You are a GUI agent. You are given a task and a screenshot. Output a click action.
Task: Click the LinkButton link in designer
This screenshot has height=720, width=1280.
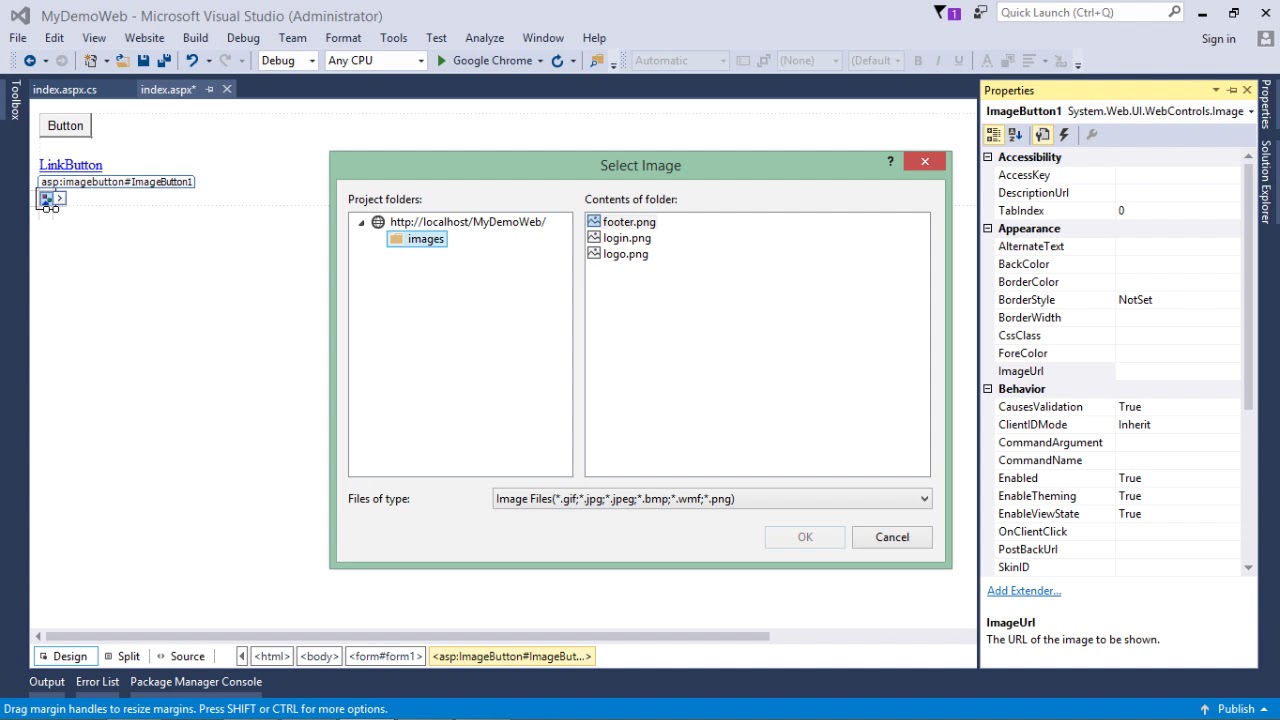point(71,165)
